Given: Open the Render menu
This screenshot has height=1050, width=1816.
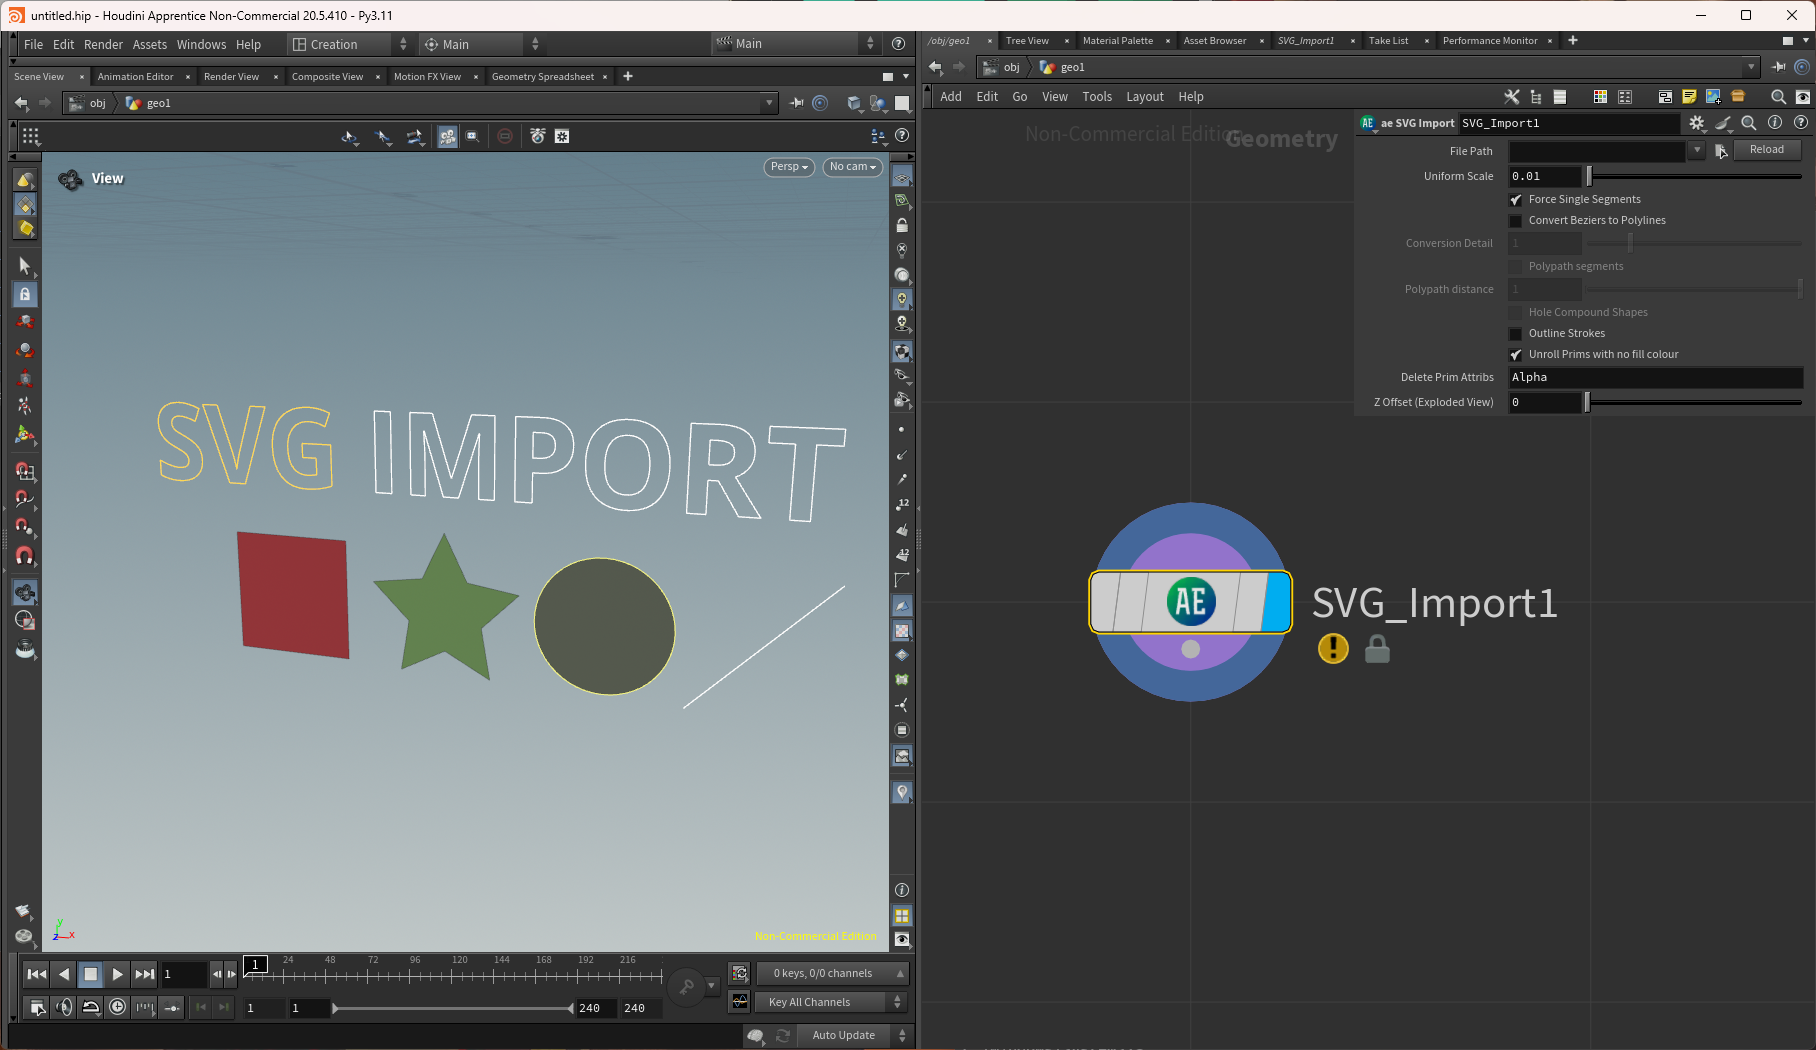Looking at the screenshot, I should (x=103, y=45).
